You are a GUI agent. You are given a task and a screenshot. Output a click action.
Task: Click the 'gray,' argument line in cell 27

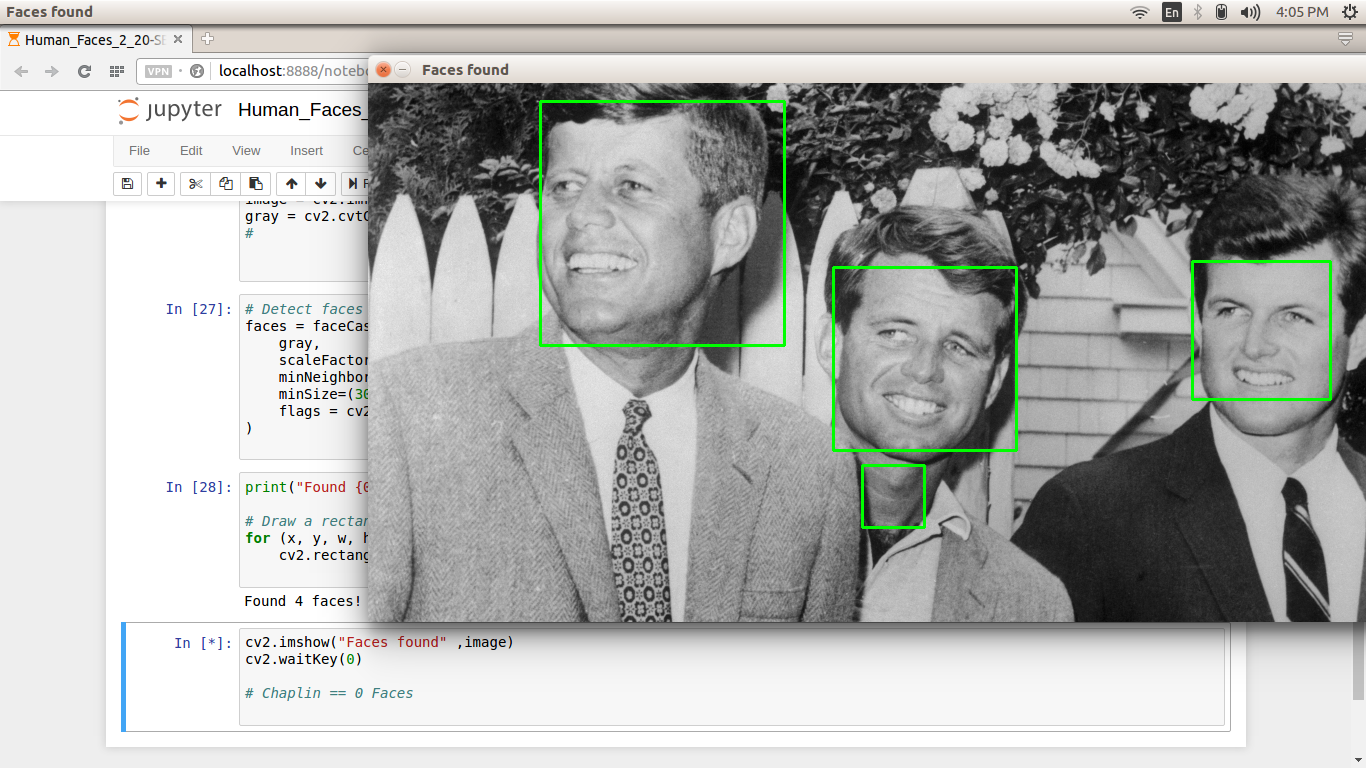click(x=300, y=343)
